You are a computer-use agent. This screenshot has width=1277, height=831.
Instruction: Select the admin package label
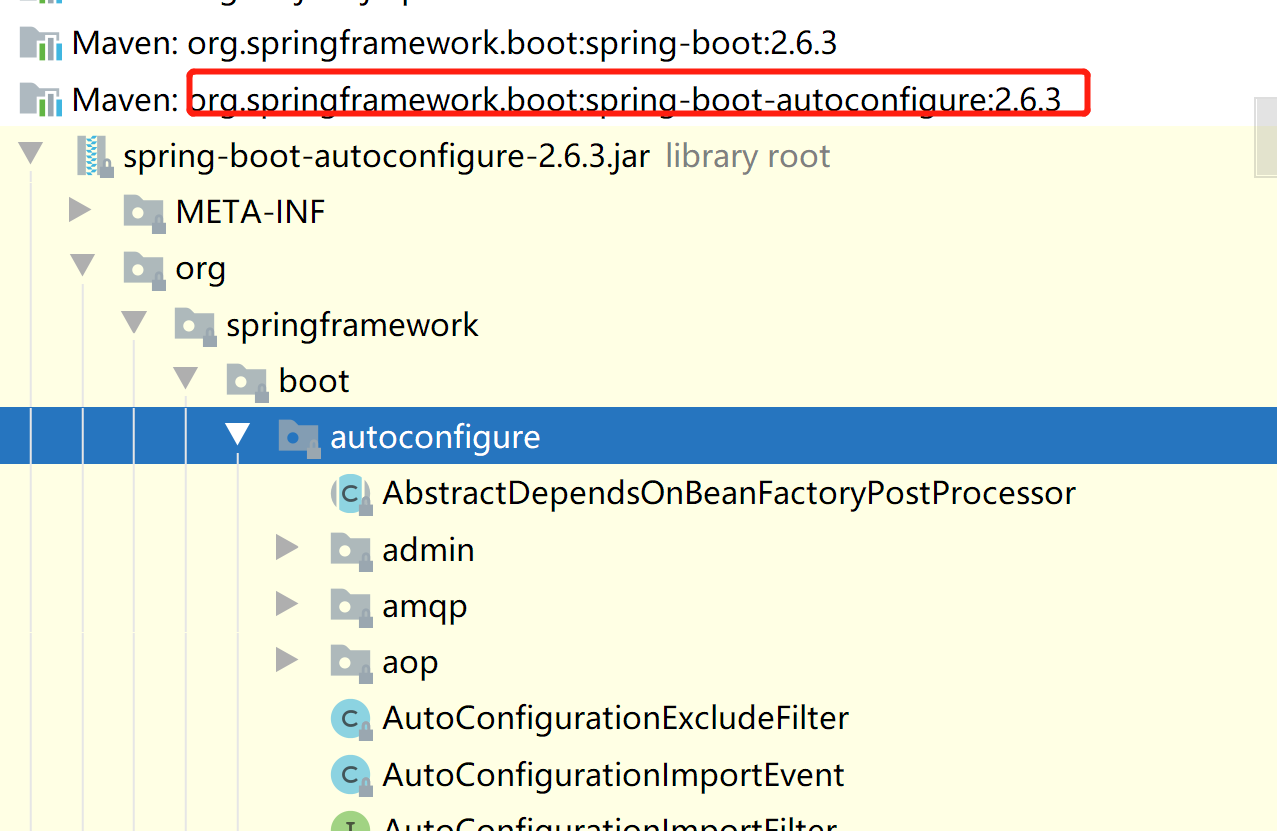coord(428,549)
